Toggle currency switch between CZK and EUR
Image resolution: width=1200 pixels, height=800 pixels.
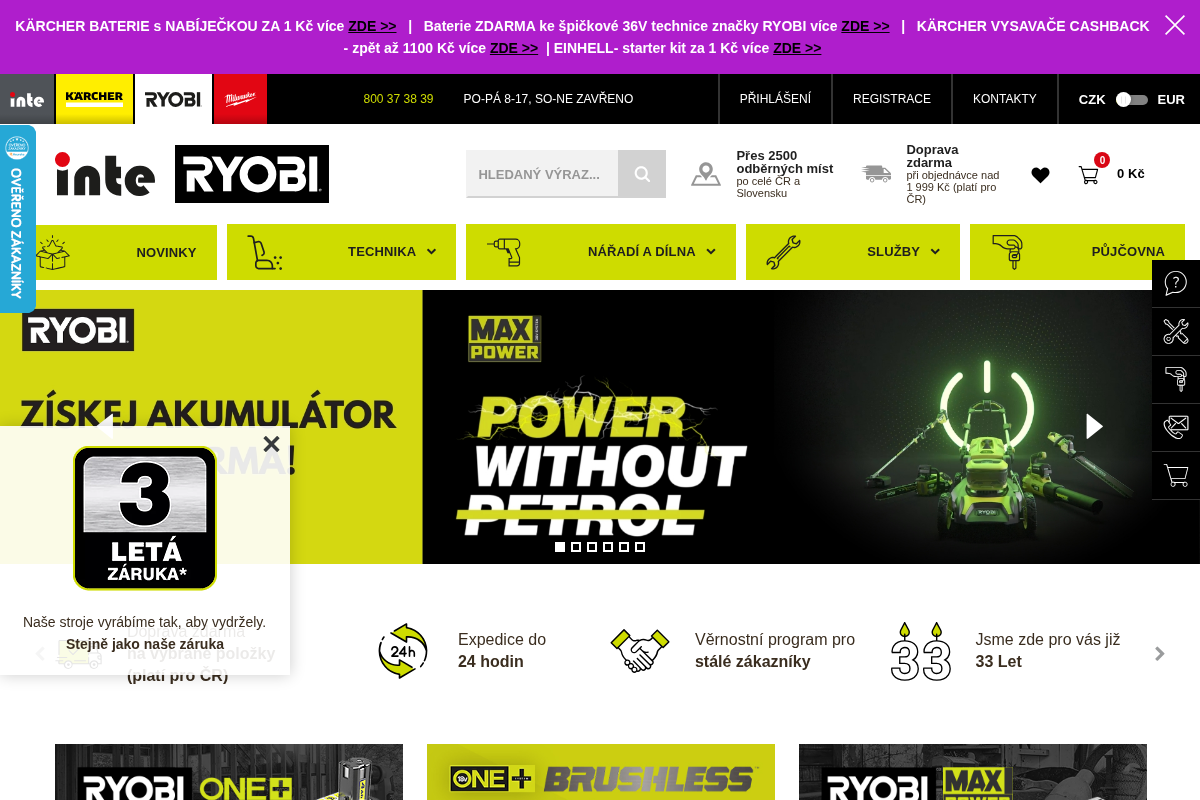pos(1131,99)
